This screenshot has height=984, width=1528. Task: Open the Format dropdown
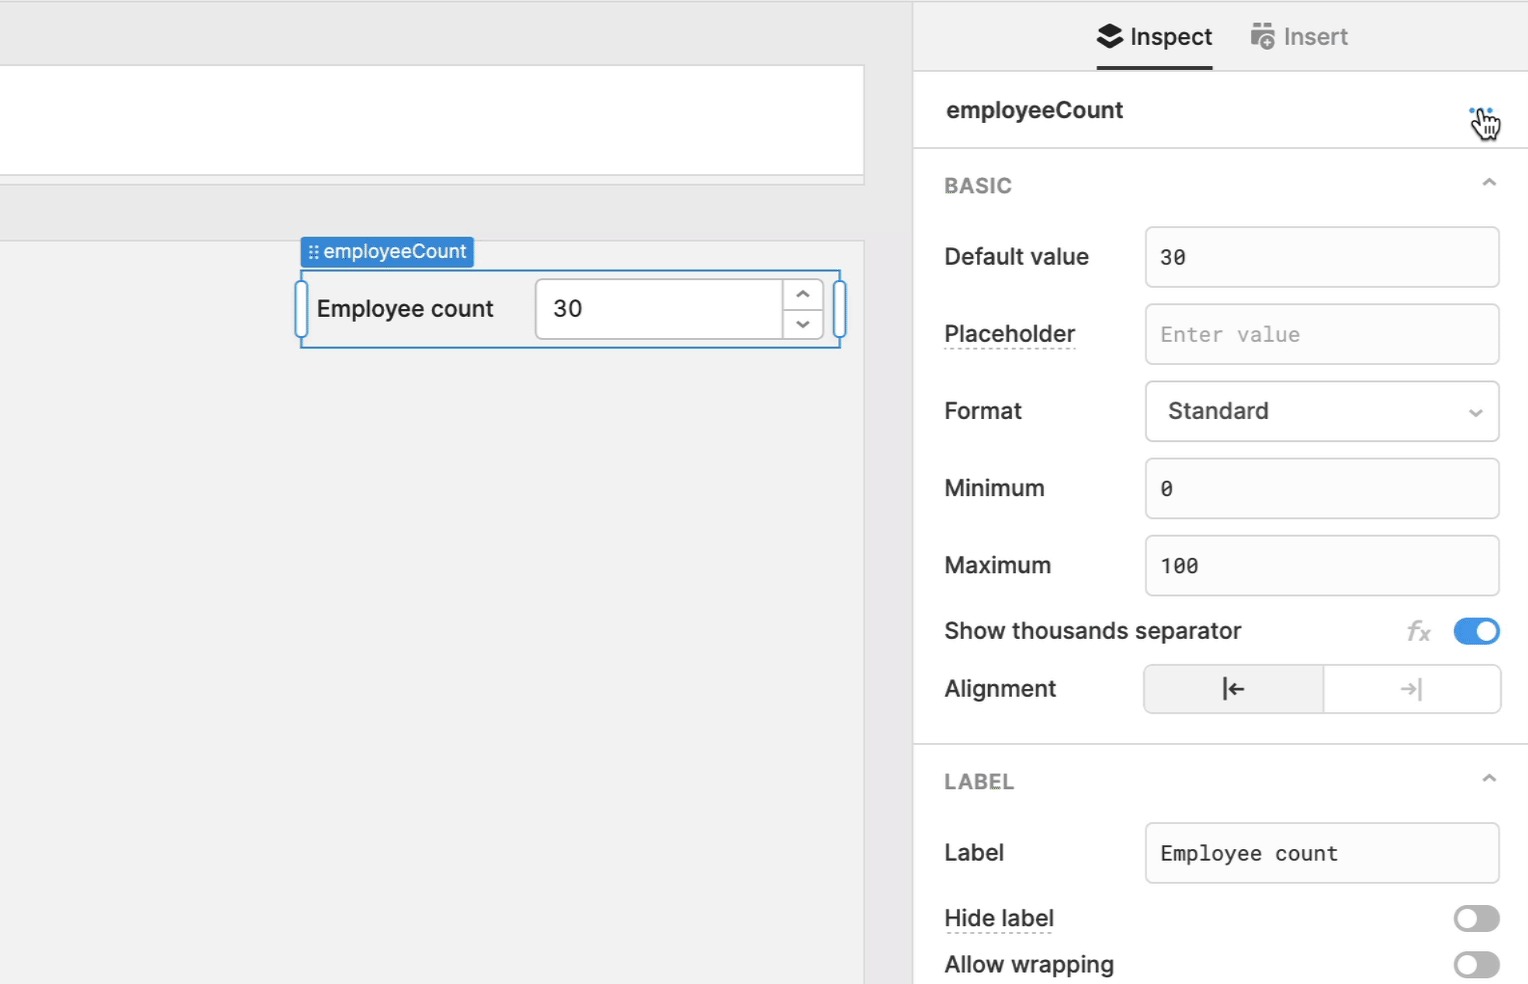1322,411
